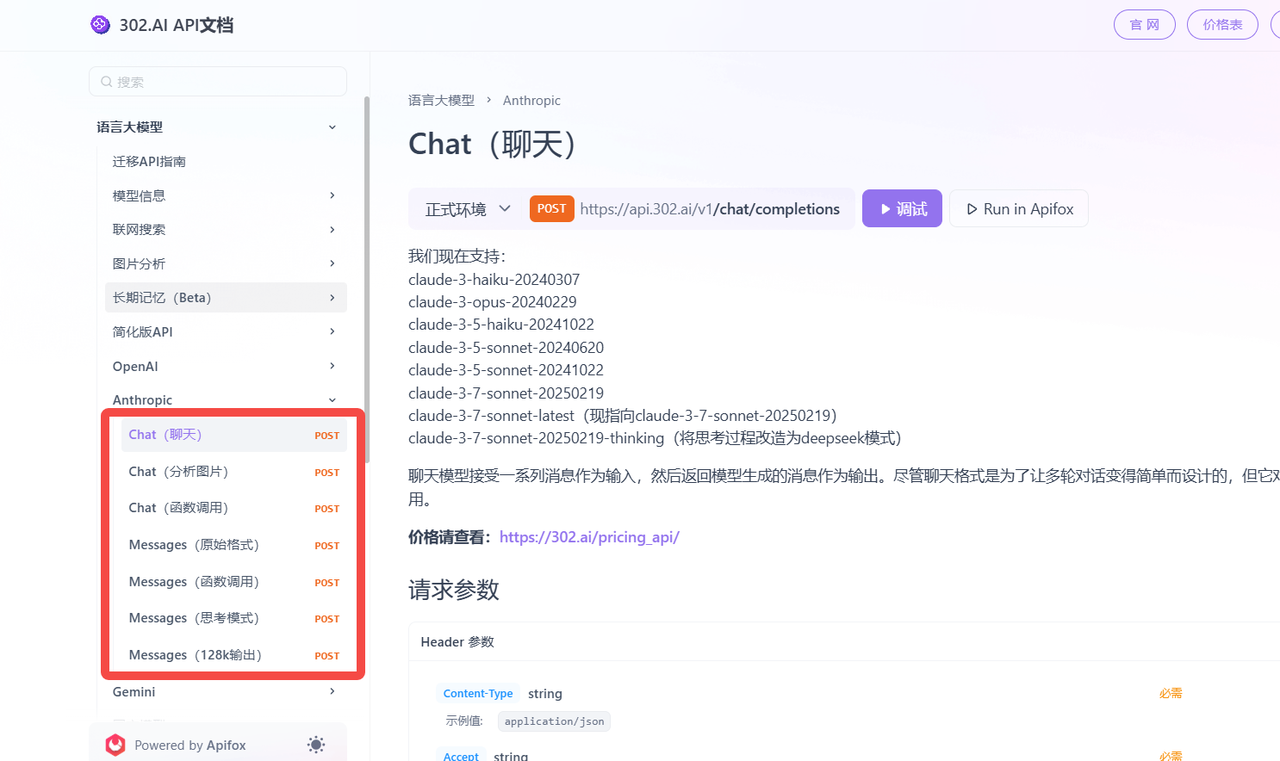Expand the OpenAI menu
The image size is (1280, 761).
tap(332, 366)
